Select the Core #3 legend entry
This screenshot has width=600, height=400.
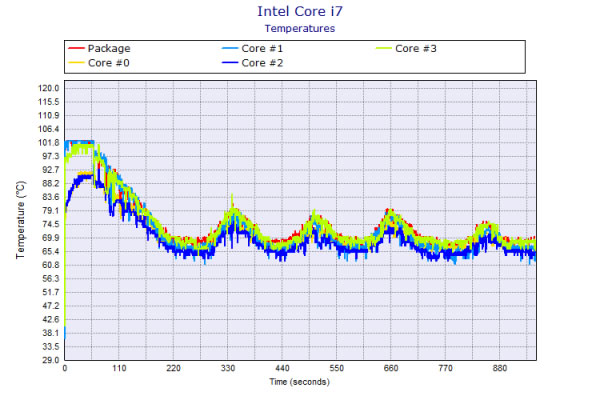click(406, 48)
